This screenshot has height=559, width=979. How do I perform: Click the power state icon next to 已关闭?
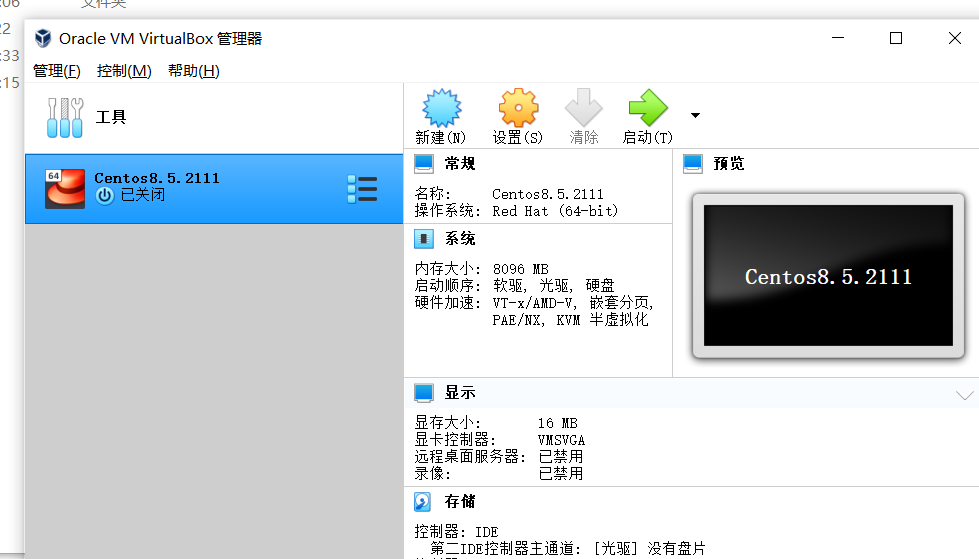click(x=105, y=195)
